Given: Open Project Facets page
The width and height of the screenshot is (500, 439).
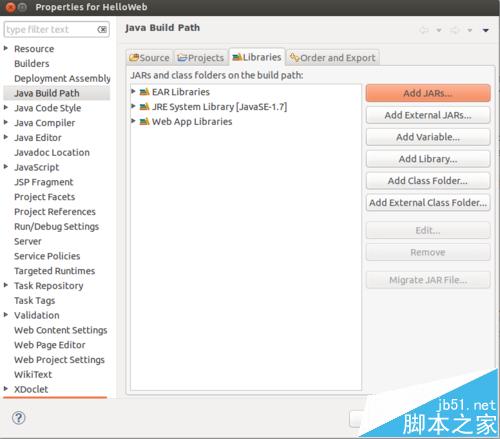Looking at the screenshot, I should [x=45, y=197].
